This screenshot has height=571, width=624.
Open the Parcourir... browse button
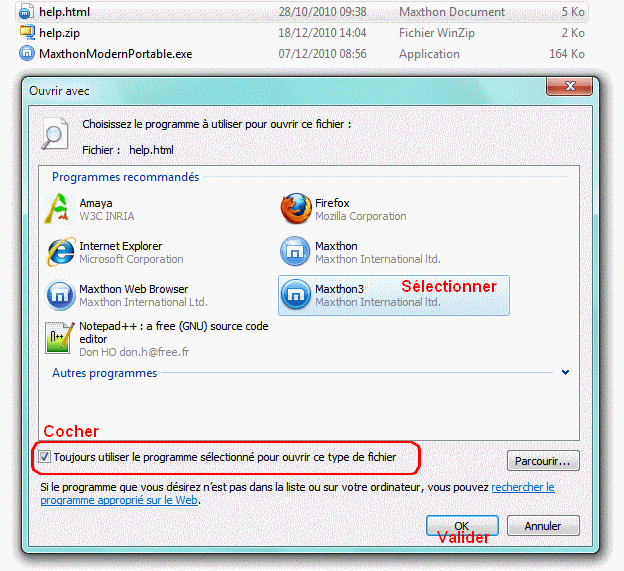[543, 461]
